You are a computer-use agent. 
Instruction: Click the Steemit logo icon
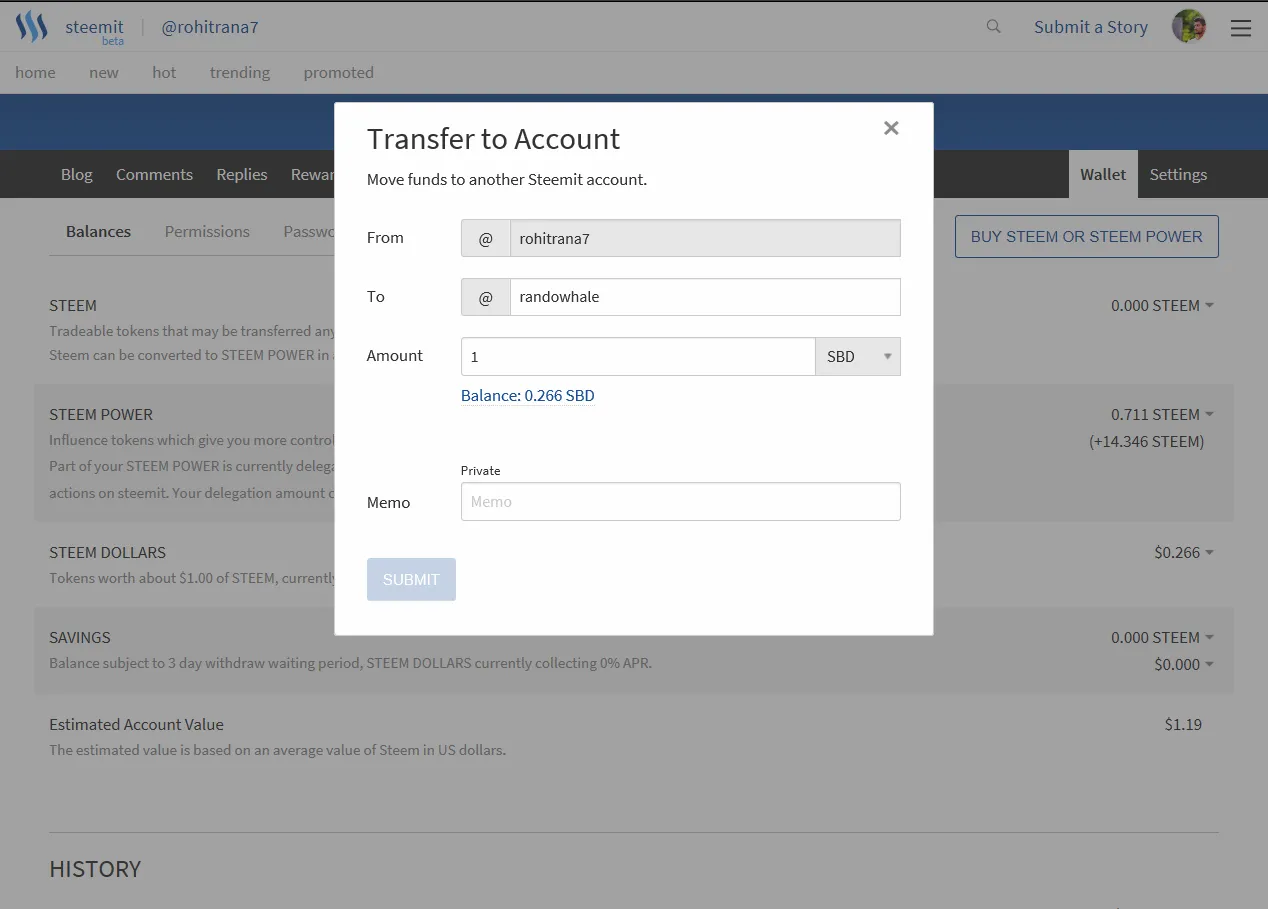(31, 27)
